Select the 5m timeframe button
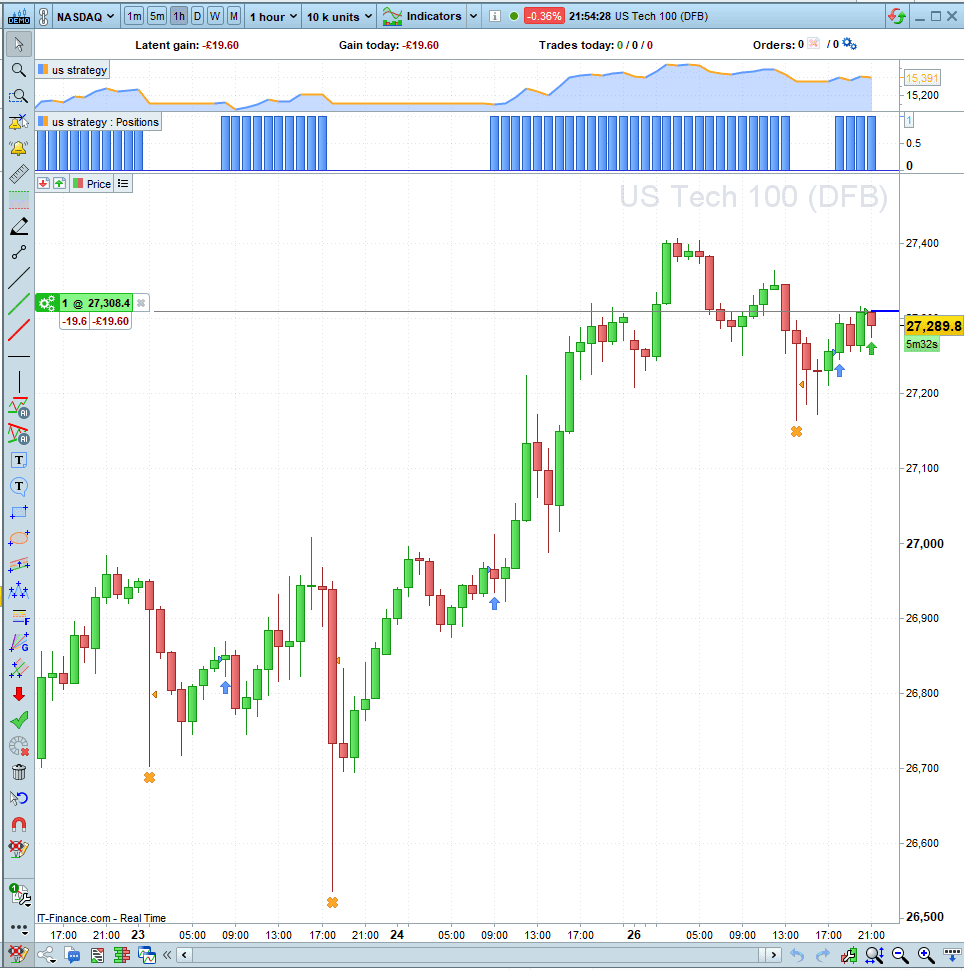The width and height of the screenshot is (964, 970). point(157,16)
